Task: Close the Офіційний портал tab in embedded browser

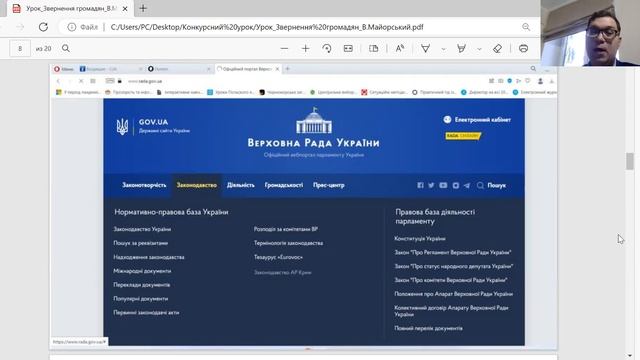Action: [277, 69]
